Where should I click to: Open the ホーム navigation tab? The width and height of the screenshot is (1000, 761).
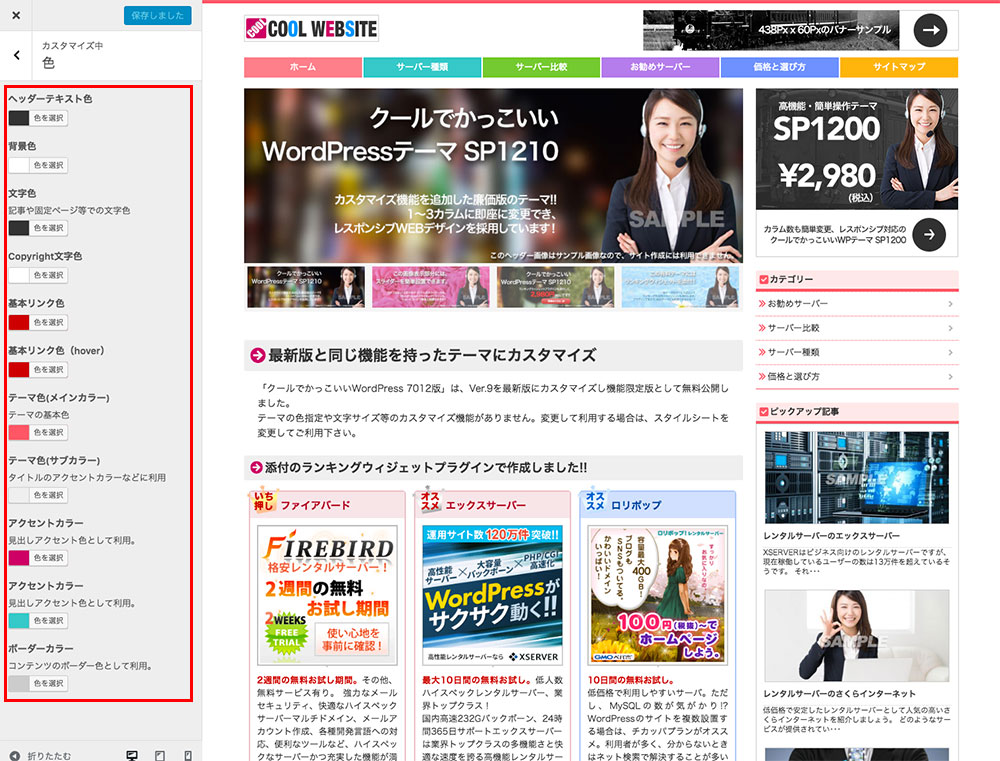pyautogui.click(x=303, y=67)
